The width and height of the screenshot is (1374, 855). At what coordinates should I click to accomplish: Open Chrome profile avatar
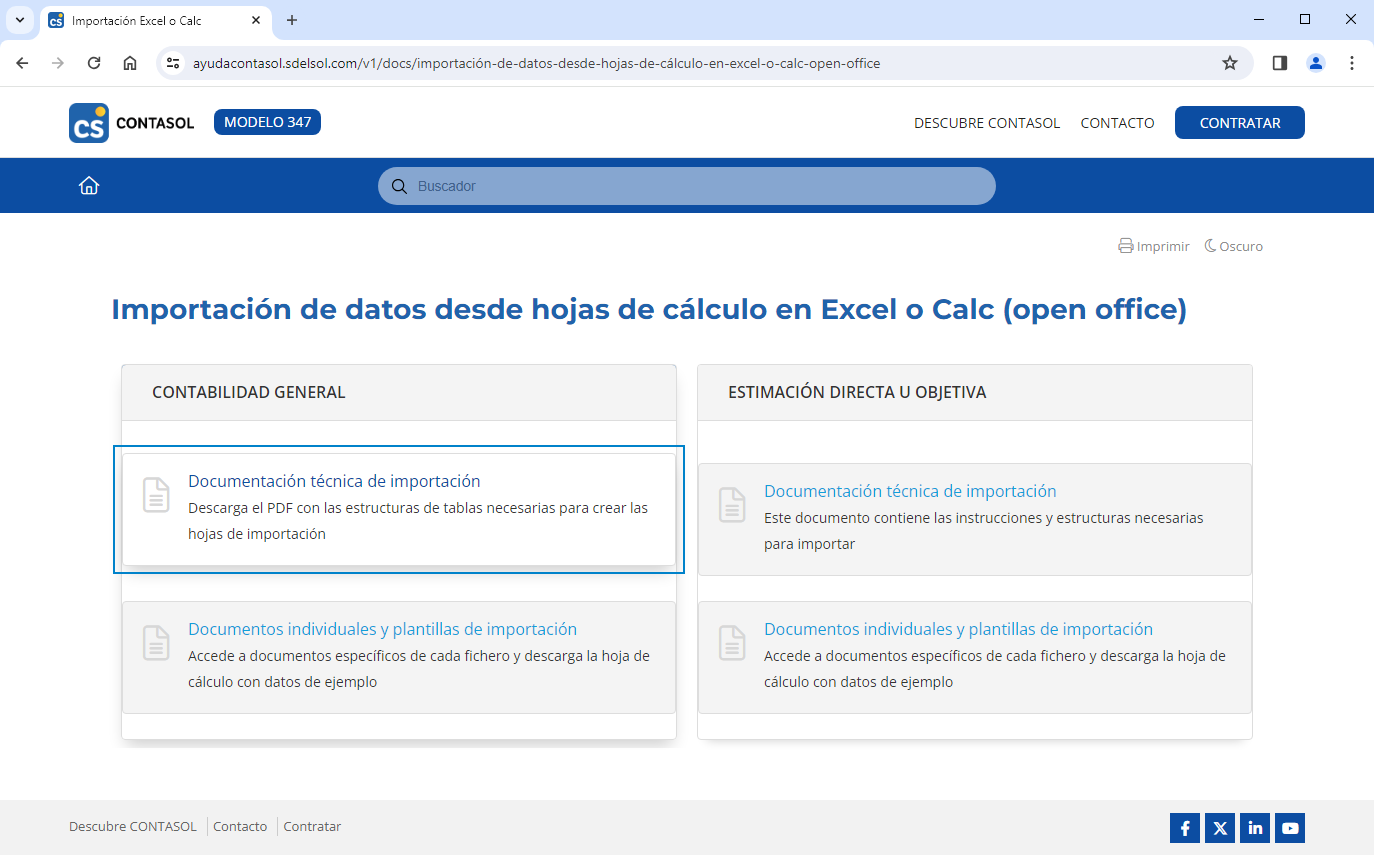(x=1316, y=63)
